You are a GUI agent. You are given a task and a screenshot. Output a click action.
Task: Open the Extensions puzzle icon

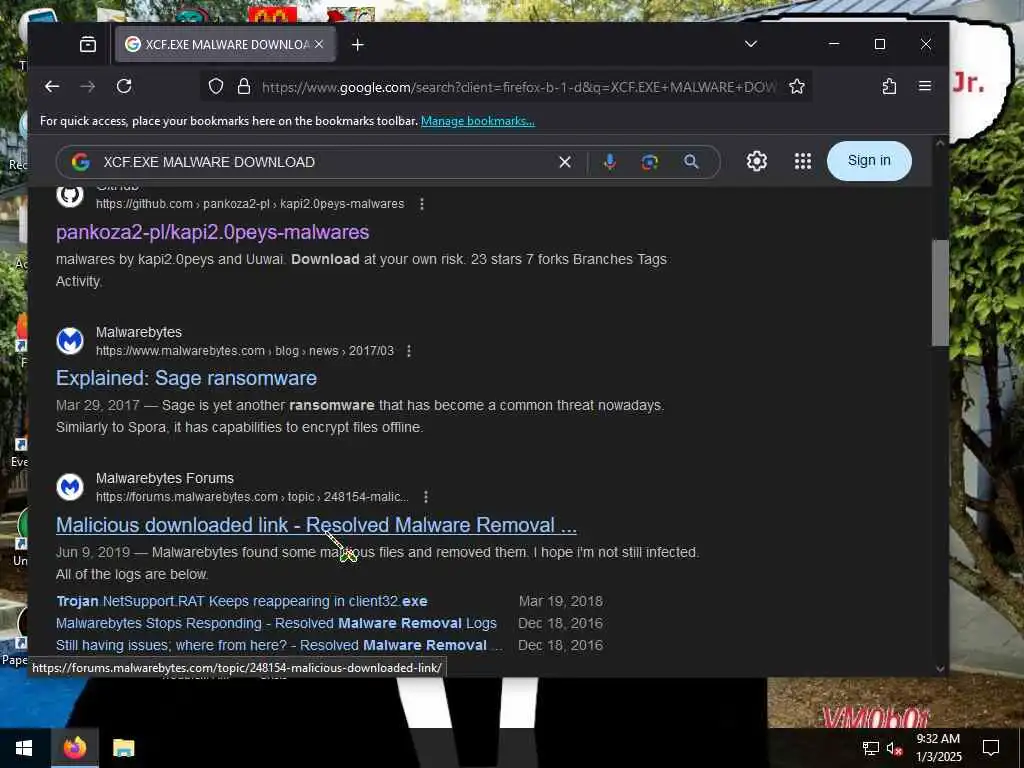(889, 86)
